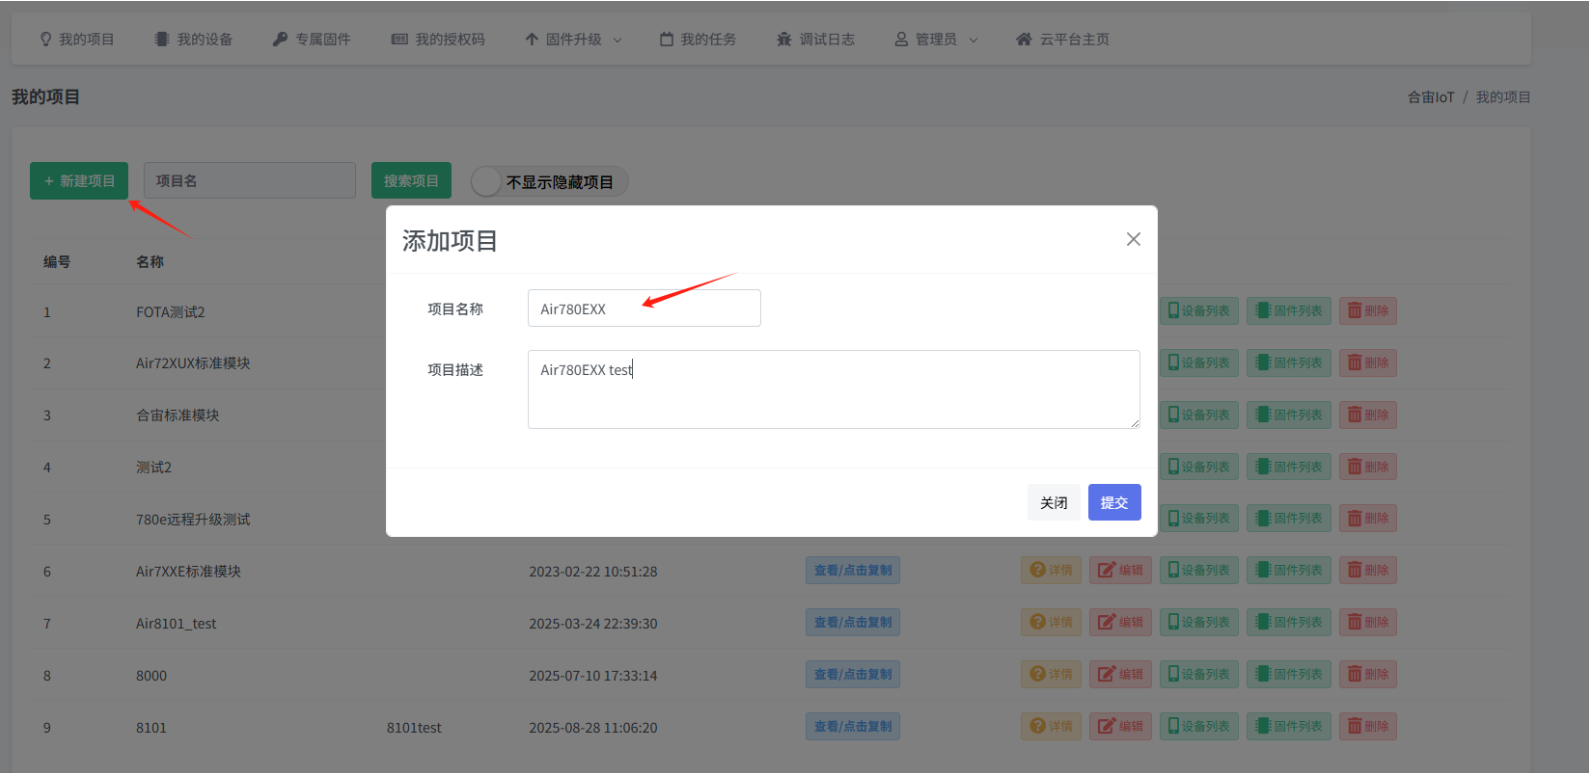Click the chip icon for 我的设备
This screenshot has width=1589, height=773.
click(x=162, y=39)
